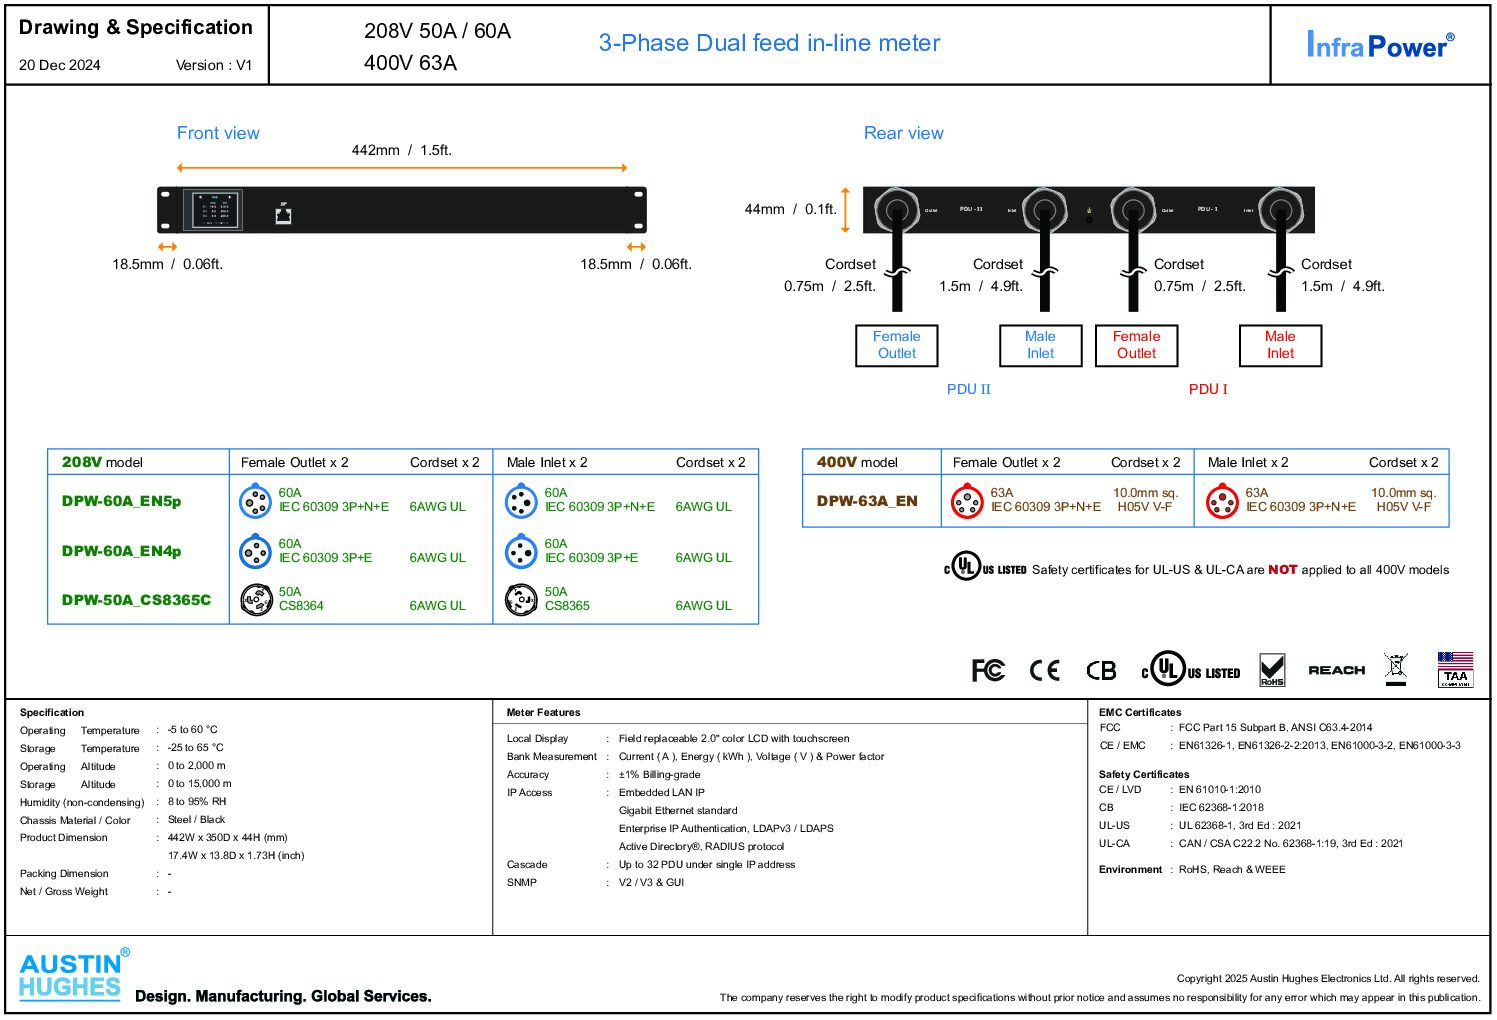Image resolution: width=1497 pixels, height=1020 pixels.
Task: Click the blue Female Outlet box of PDU II
Action: click(x=897, y=345)
